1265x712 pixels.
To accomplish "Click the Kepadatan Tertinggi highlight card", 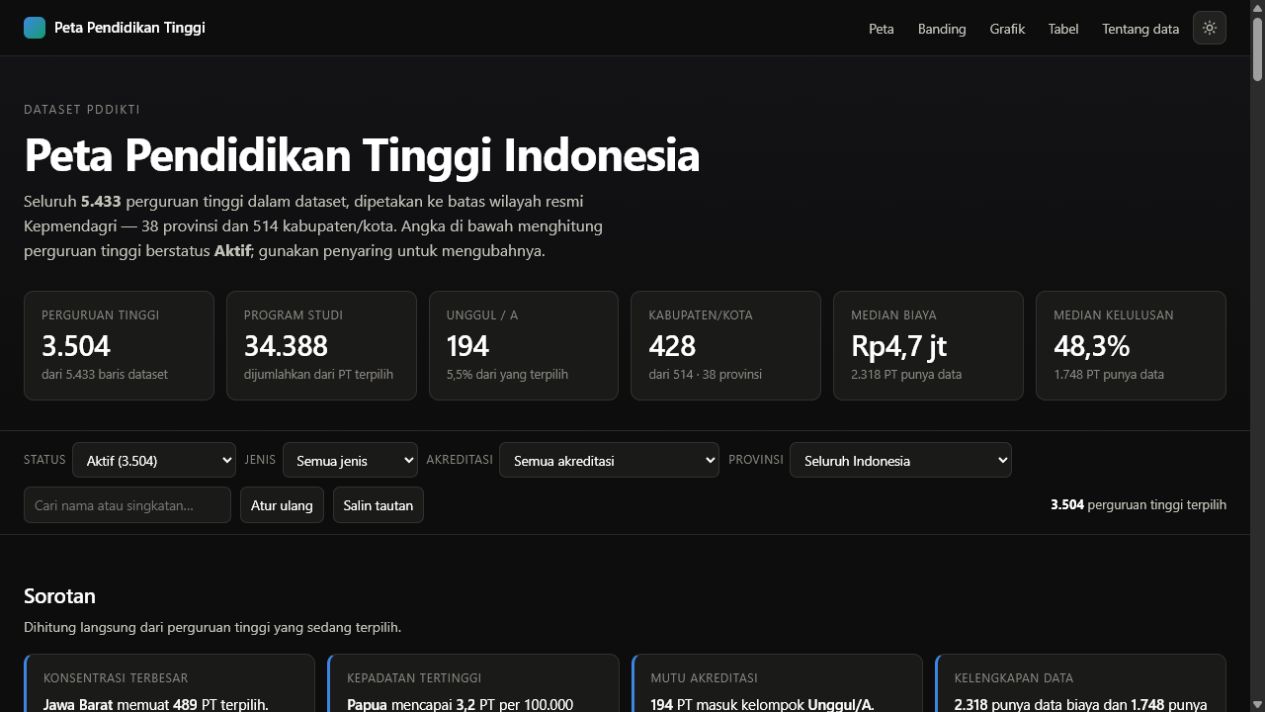I will pos(473,683).
